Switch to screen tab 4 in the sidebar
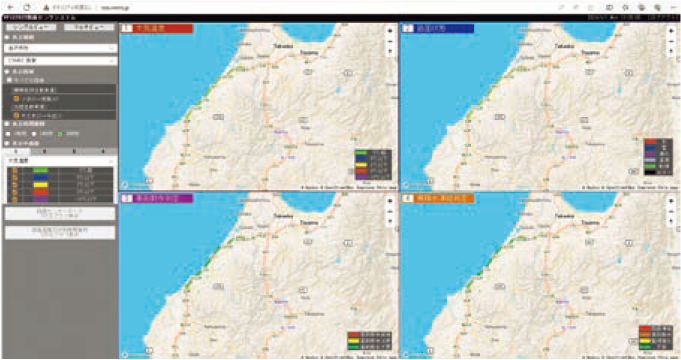 [102, 152]
